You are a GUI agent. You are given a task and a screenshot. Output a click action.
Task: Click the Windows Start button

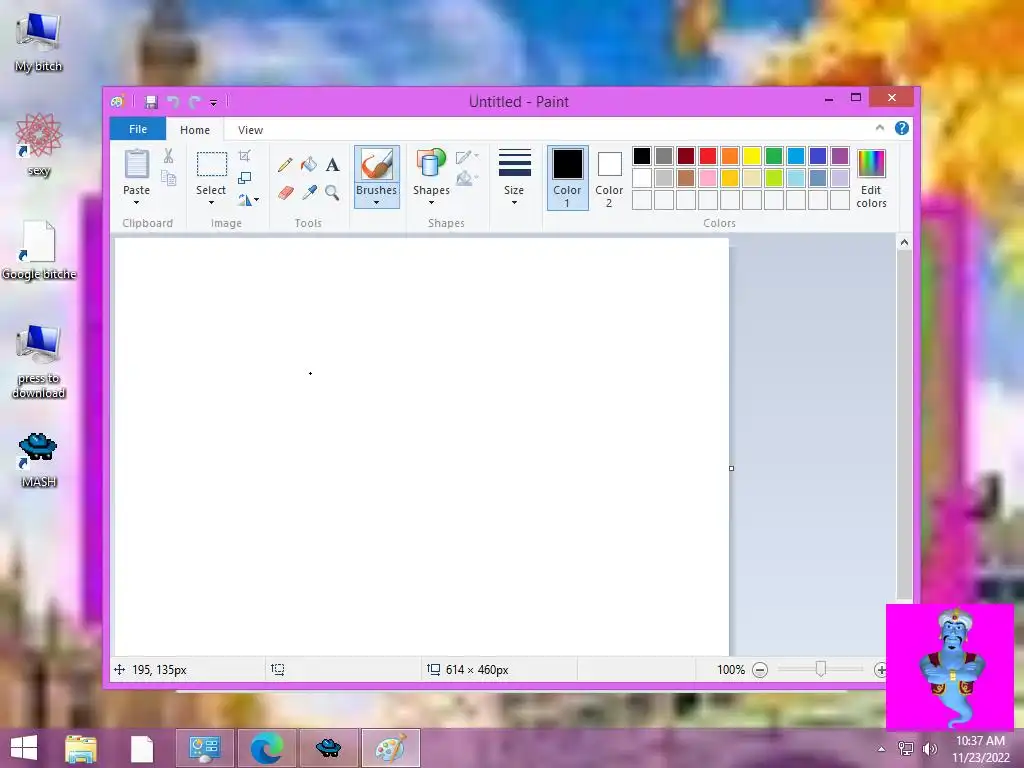(x=24, y=748)
